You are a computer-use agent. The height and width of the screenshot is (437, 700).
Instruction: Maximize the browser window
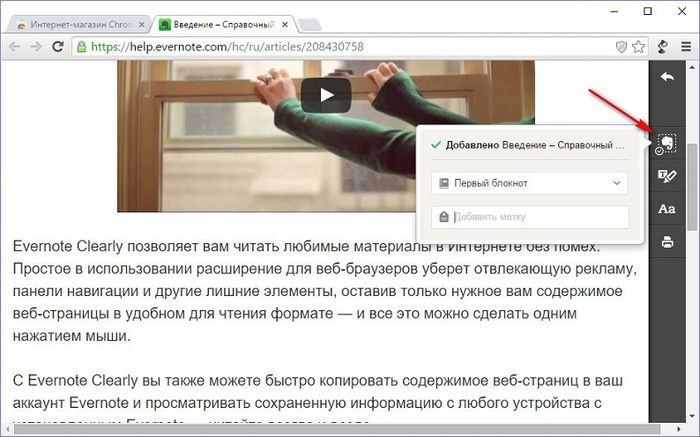click(648, 11)
